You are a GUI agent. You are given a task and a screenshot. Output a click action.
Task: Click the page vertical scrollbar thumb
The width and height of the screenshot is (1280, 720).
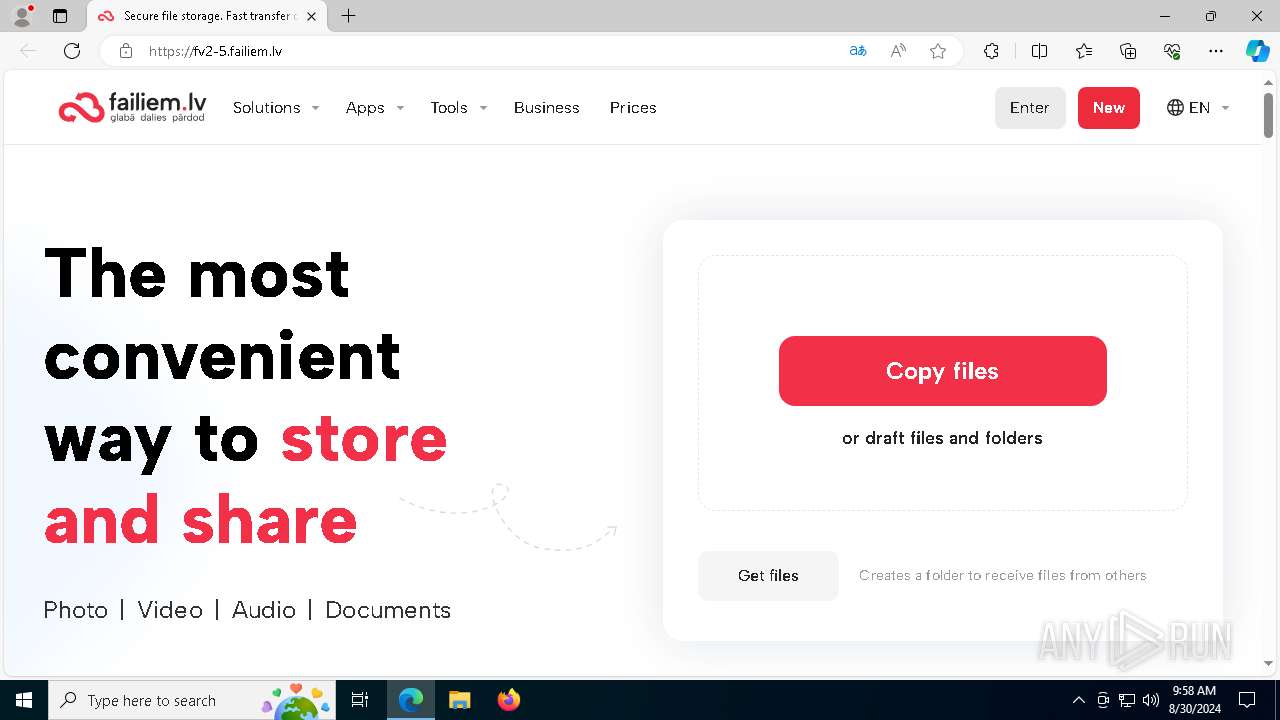click(x=1268, y=115)
